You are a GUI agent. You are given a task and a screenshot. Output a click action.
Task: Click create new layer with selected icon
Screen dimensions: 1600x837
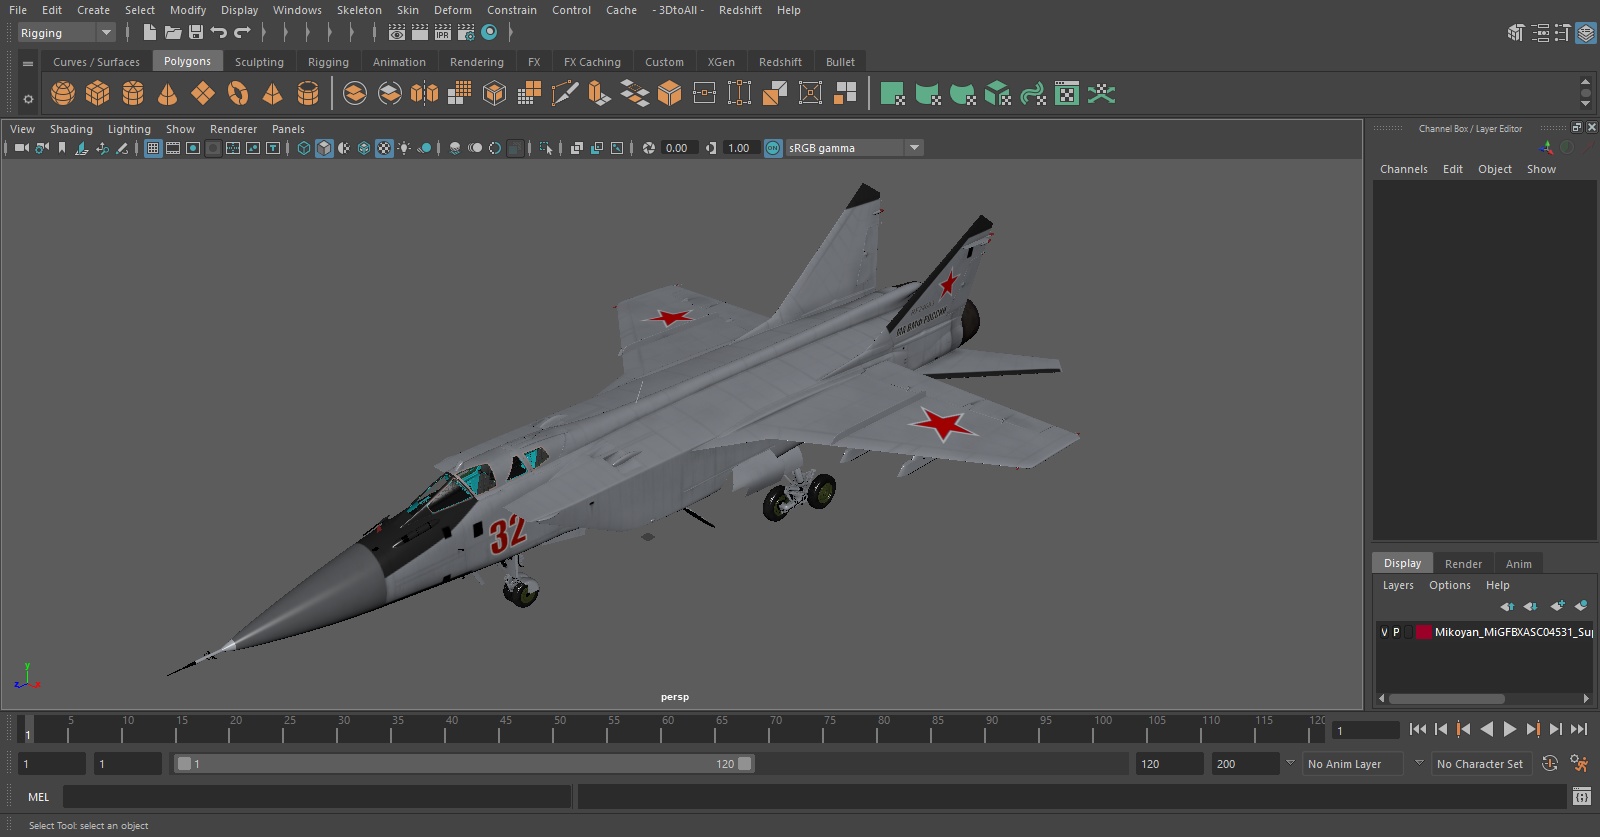coord(1581,606)
